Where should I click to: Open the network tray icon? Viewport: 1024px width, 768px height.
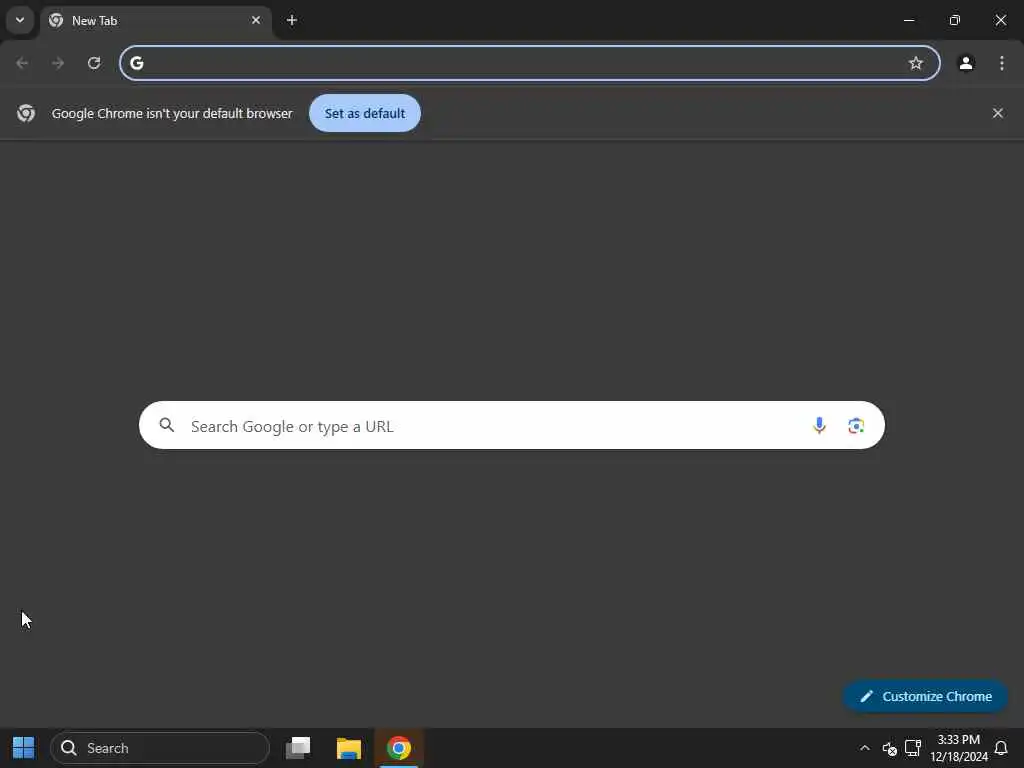tap(913, 748)
